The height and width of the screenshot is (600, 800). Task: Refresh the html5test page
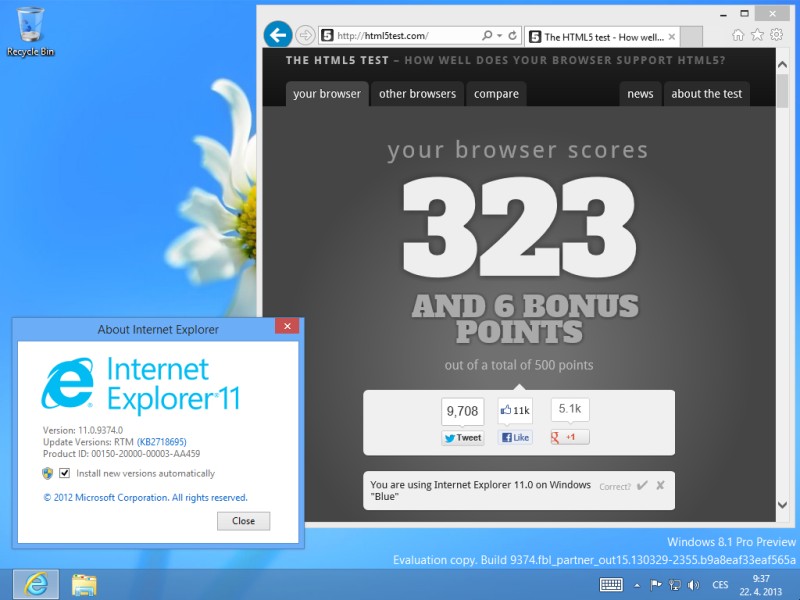(x=513, y=35)
